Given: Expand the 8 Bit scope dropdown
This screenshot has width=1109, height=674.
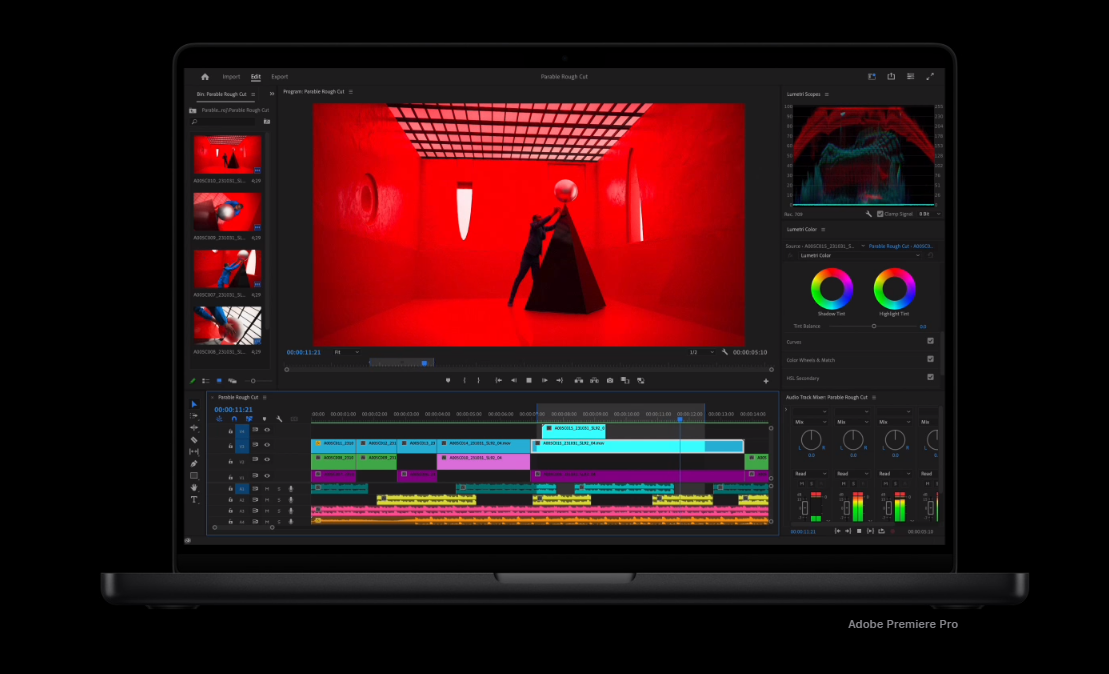Looking at the screenshot, I should [x=929, y=214].
